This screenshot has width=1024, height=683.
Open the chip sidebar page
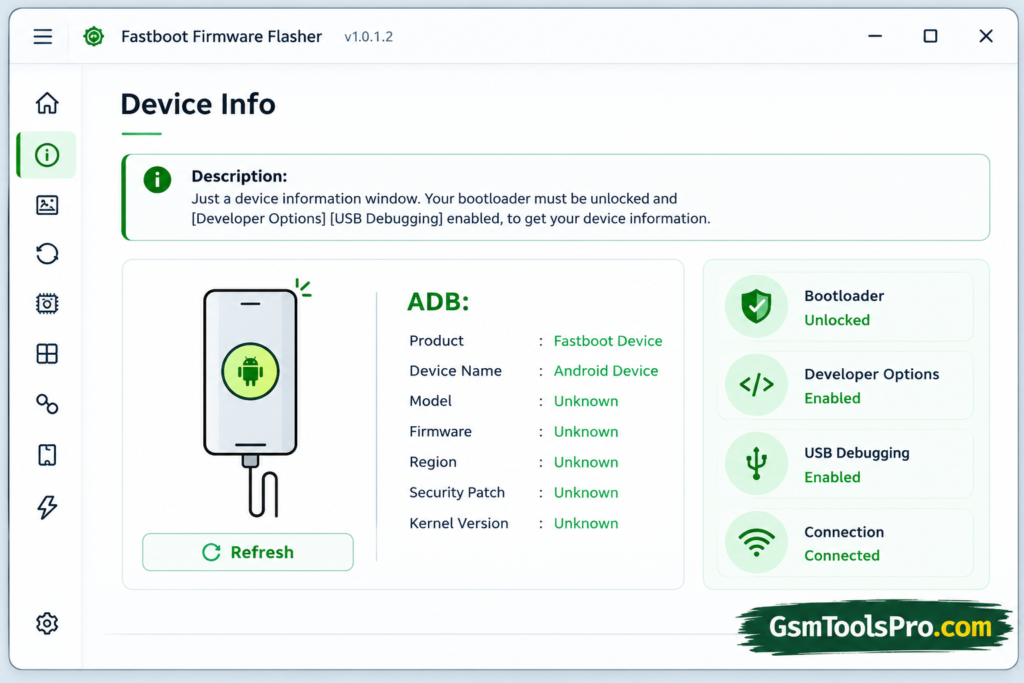tap(47, 304)
